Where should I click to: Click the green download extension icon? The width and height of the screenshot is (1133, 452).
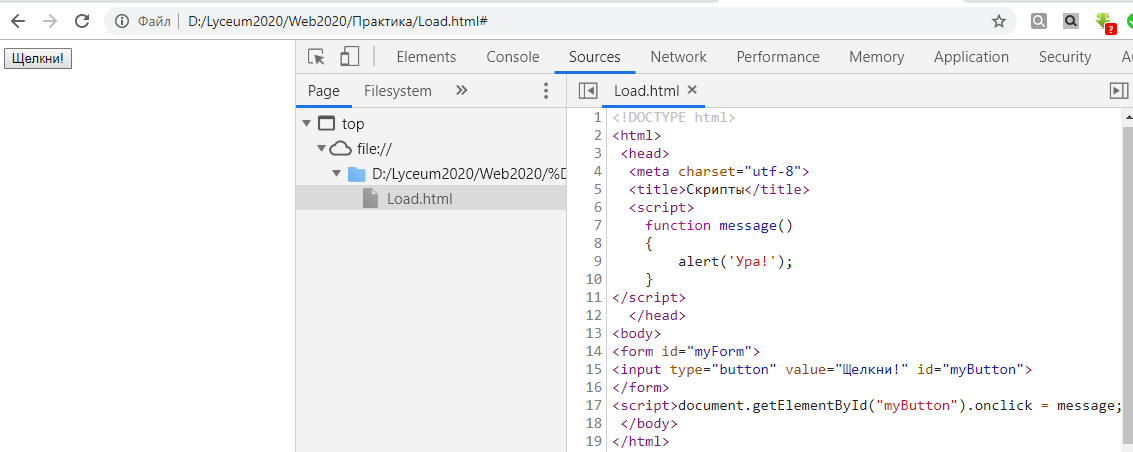[1103, 21]
